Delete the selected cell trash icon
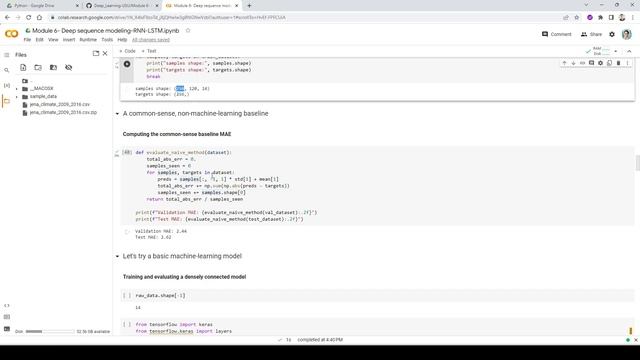Viewport: 640px width, 360px height. [x=618, y=63]
